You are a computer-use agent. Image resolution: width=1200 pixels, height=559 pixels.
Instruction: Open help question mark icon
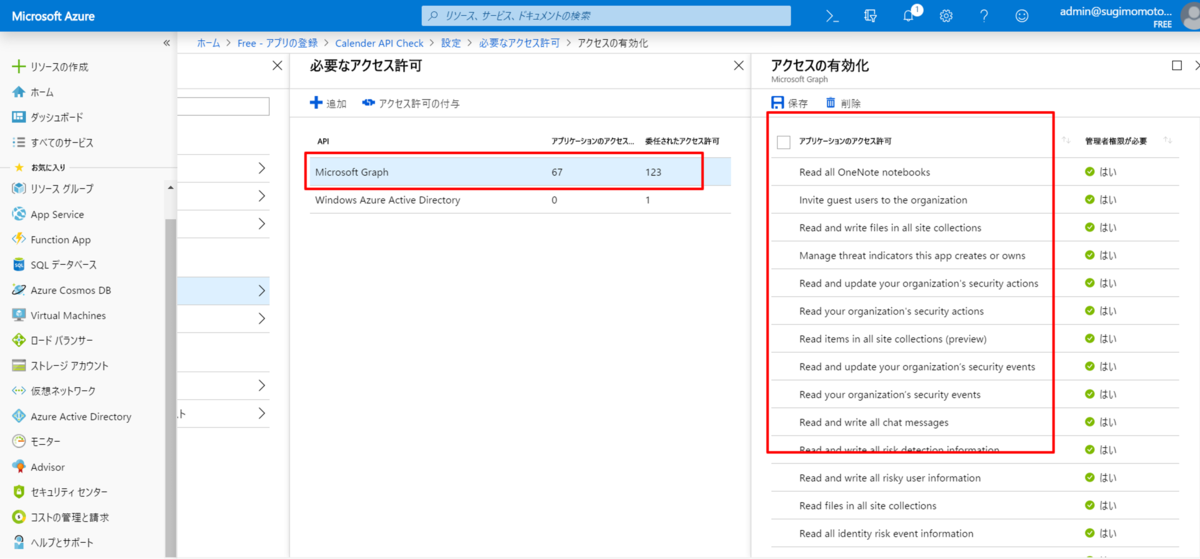pos(984,16)
